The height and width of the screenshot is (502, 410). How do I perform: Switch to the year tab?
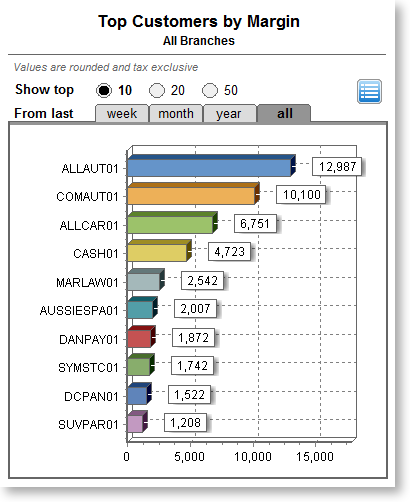pyautogui.click(x=230, y=113)
